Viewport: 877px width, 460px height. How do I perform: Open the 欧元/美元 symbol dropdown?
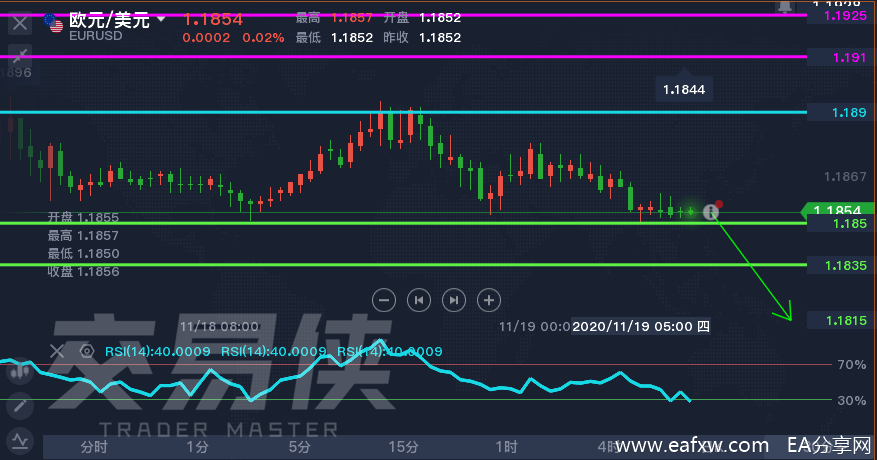click(x=161, y=19)
